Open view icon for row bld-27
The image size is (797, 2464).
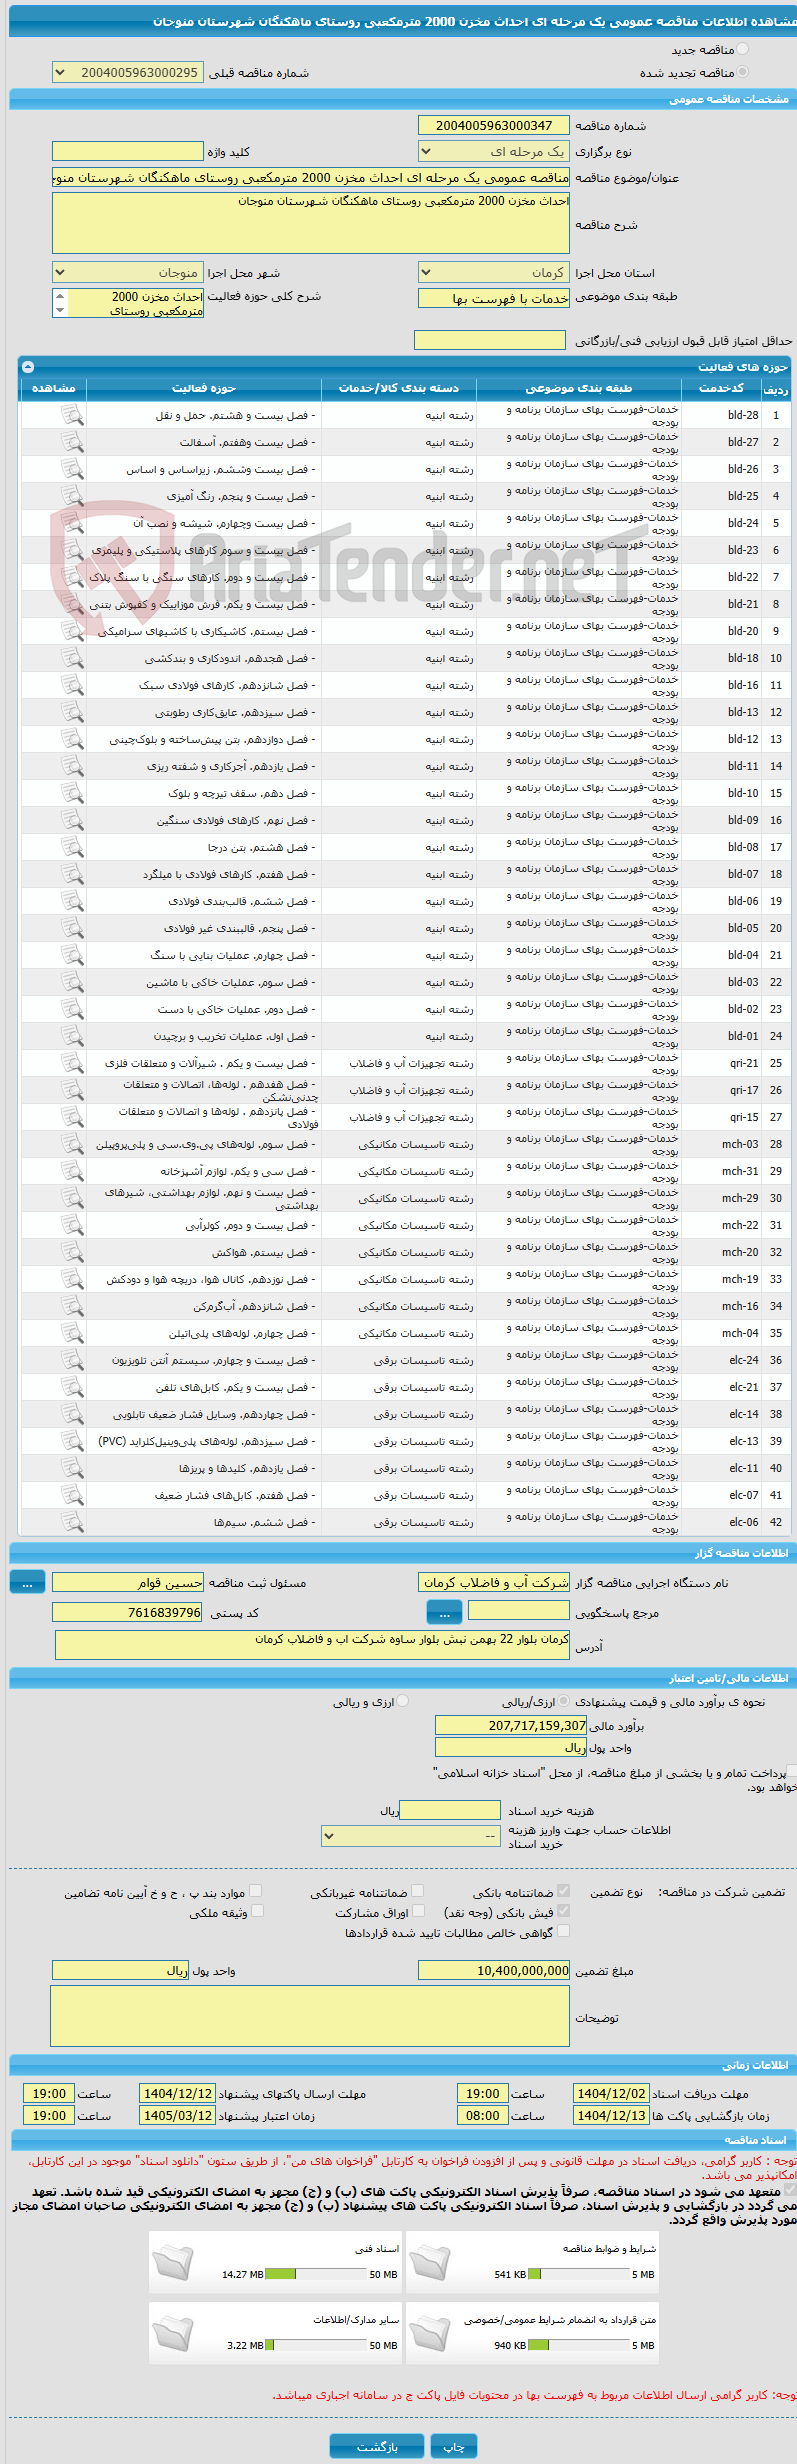coord(72,442)
